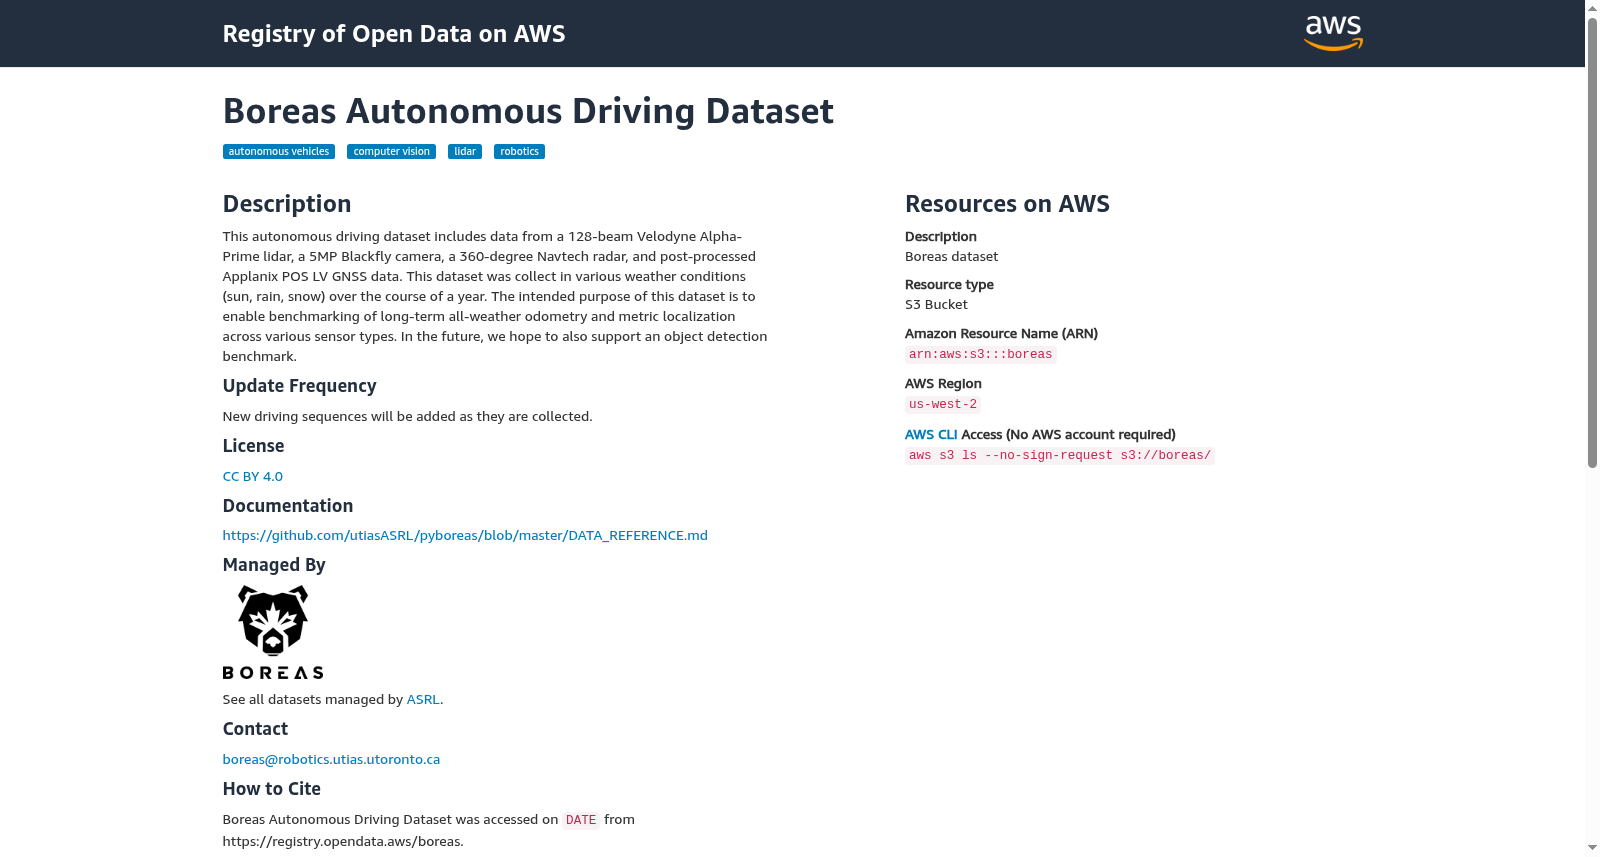This screenshot has width=1600, height=857.
Task: Click the arn:aws:s3:::boreas ARN code
Action: pyautogui.click(x=981, y=355)
